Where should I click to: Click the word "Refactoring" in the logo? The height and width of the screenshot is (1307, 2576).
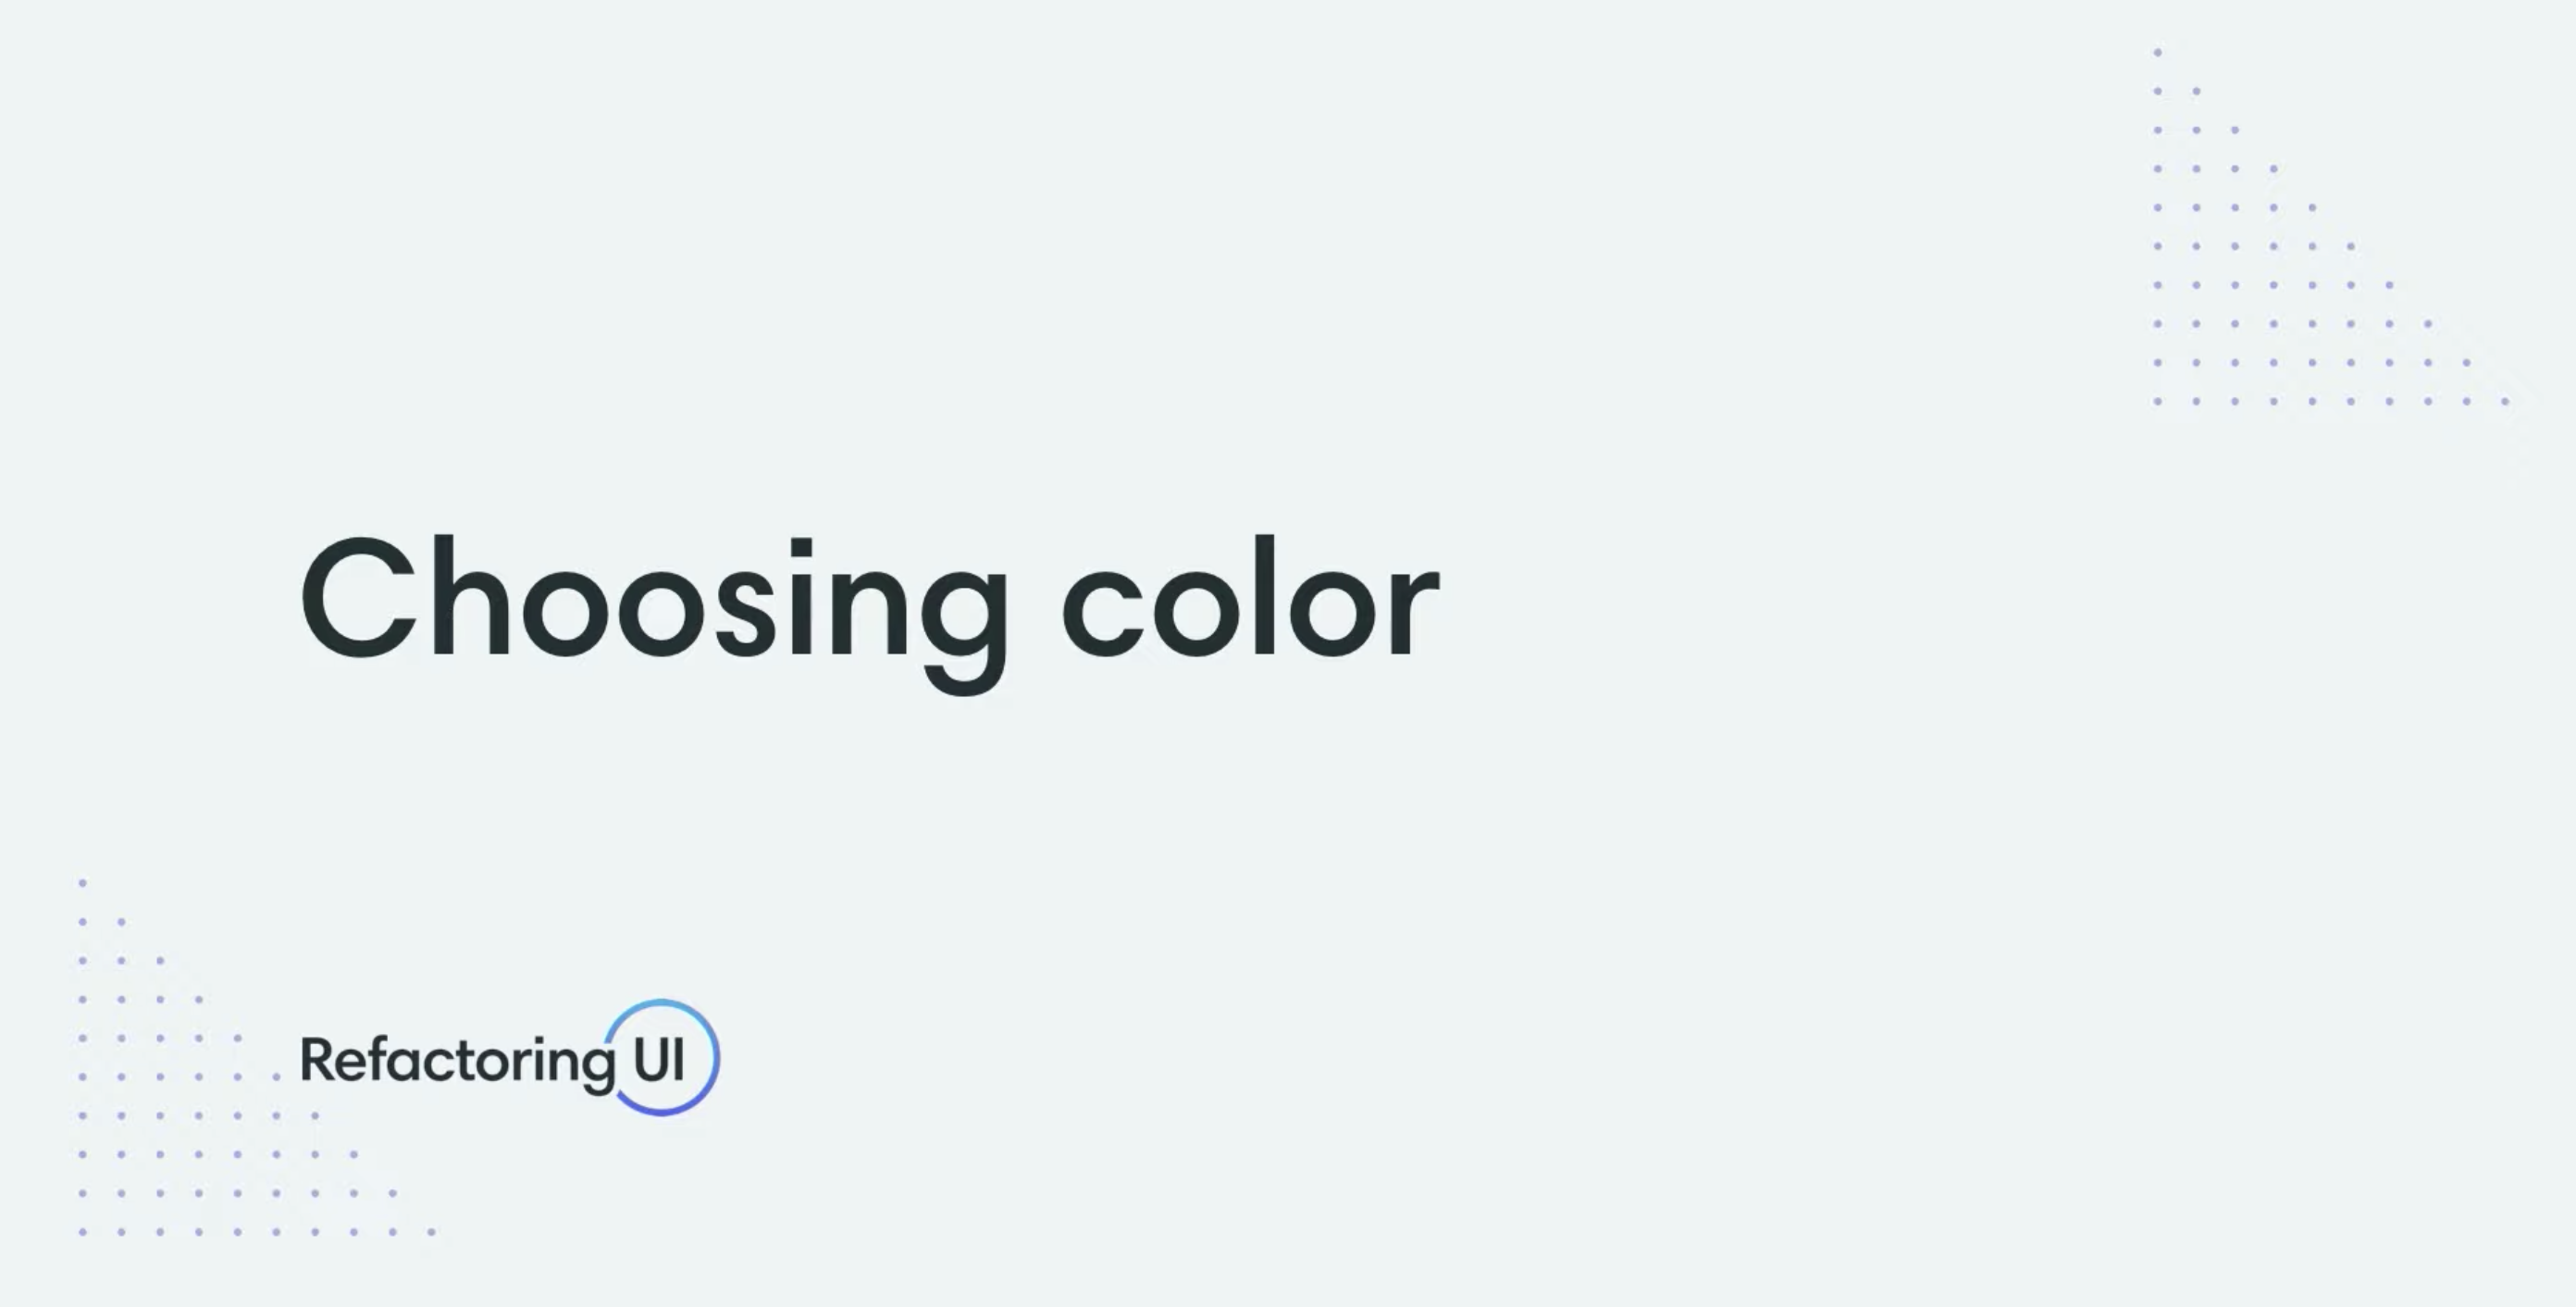457,1061
